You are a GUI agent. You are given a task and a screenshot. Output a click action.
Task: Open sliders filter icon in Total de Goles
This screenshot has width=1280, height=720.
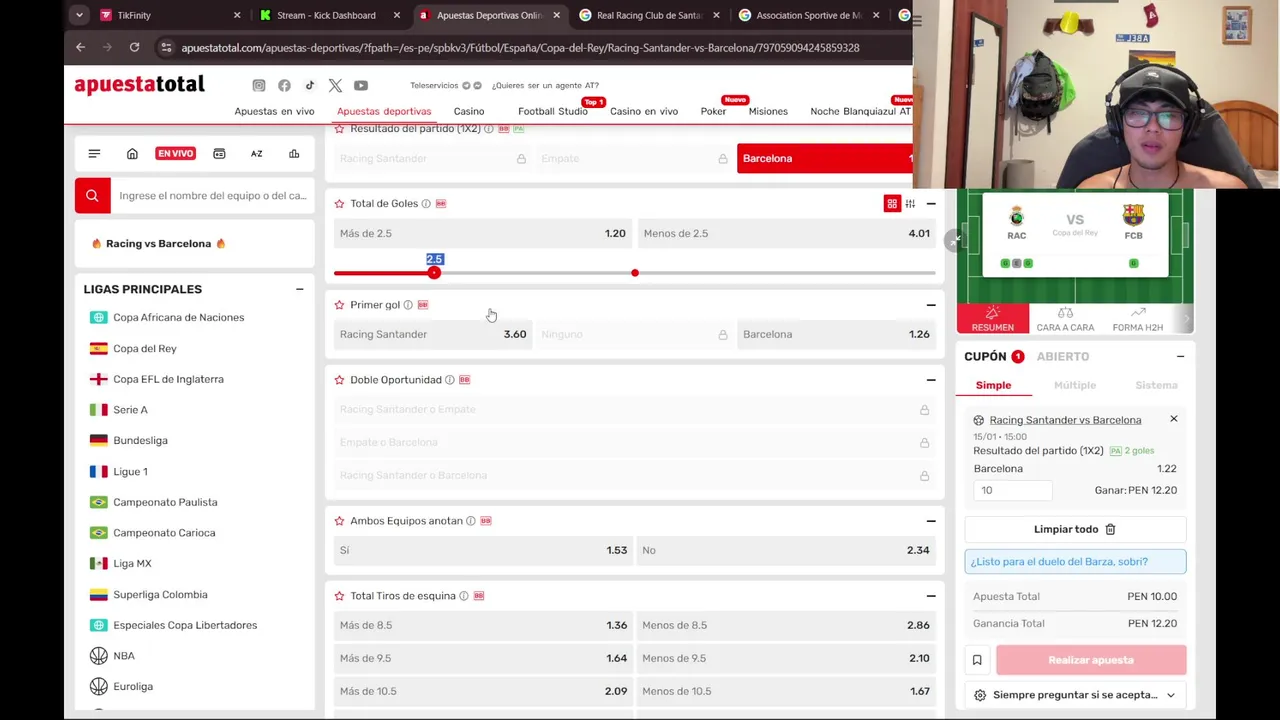click(x=910, y=204)
